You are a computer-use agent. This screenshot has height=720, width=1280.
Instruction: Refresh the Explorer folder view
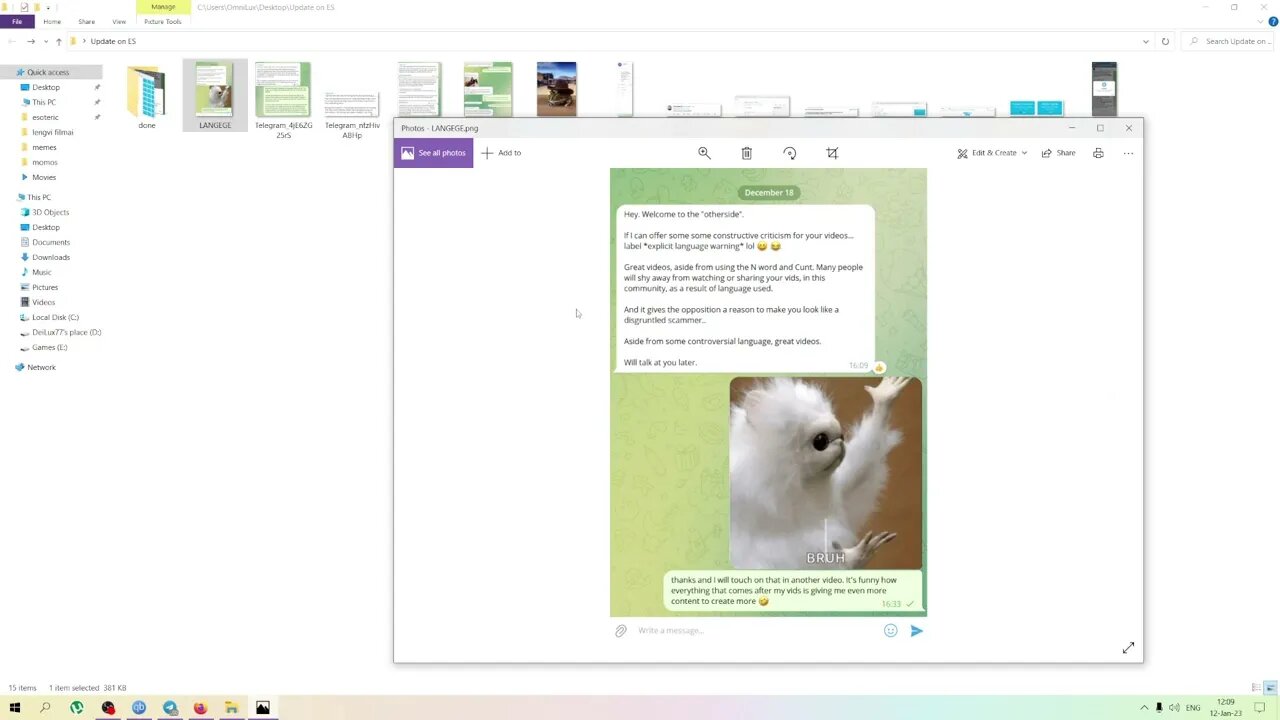click(1165, 41)
